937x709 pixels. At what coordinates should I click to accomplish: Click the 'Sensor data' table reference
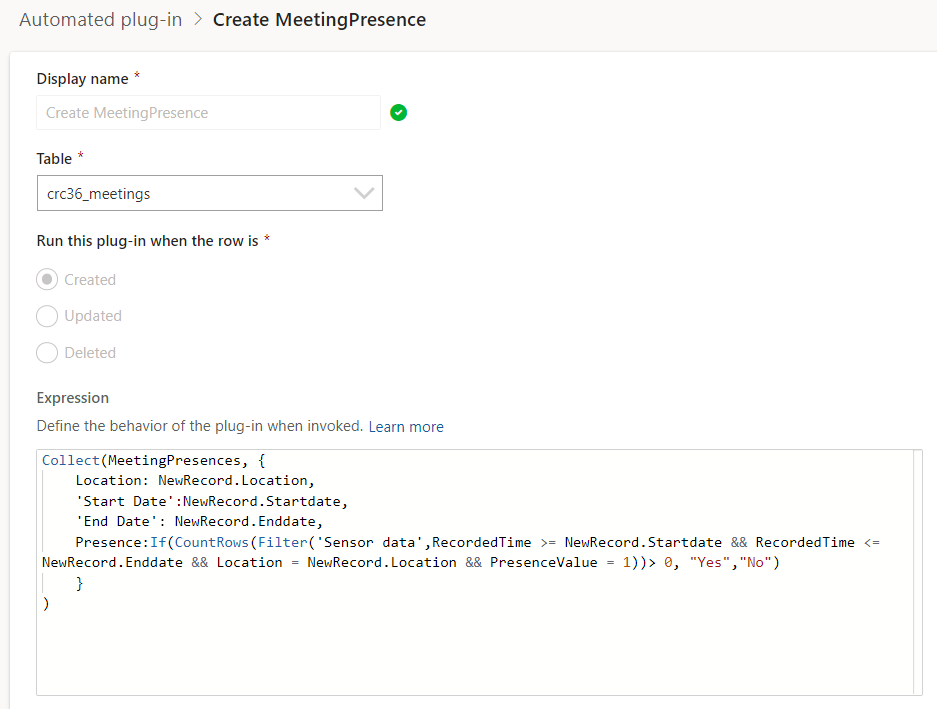[x=370, y=542]
